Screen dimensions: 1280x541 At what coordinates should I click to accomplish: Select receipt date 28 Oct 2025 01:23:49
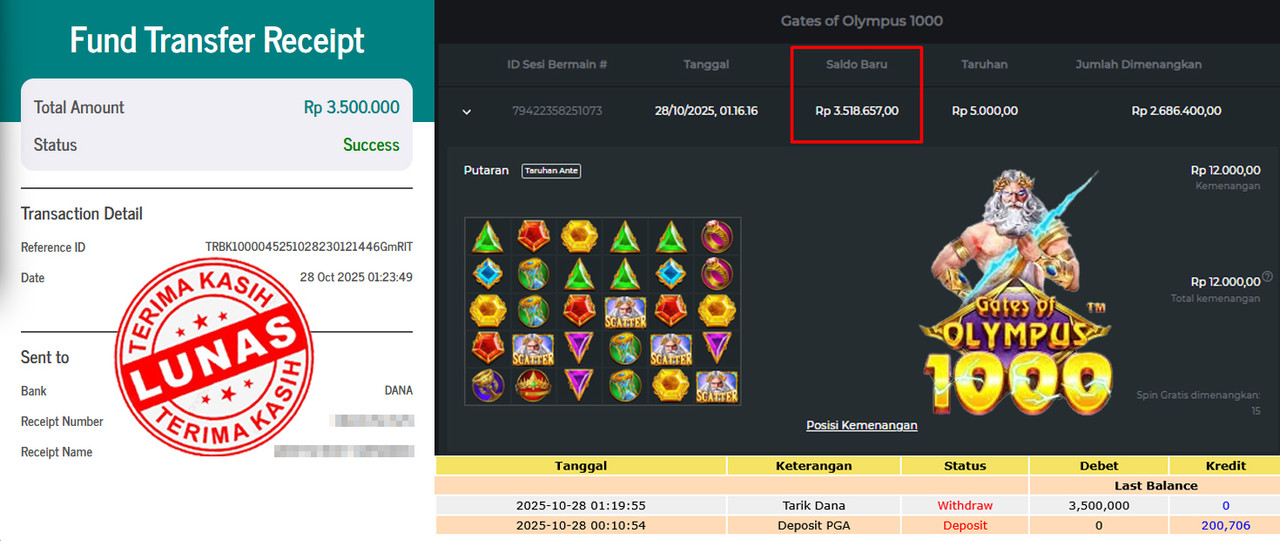click(356, 278)
